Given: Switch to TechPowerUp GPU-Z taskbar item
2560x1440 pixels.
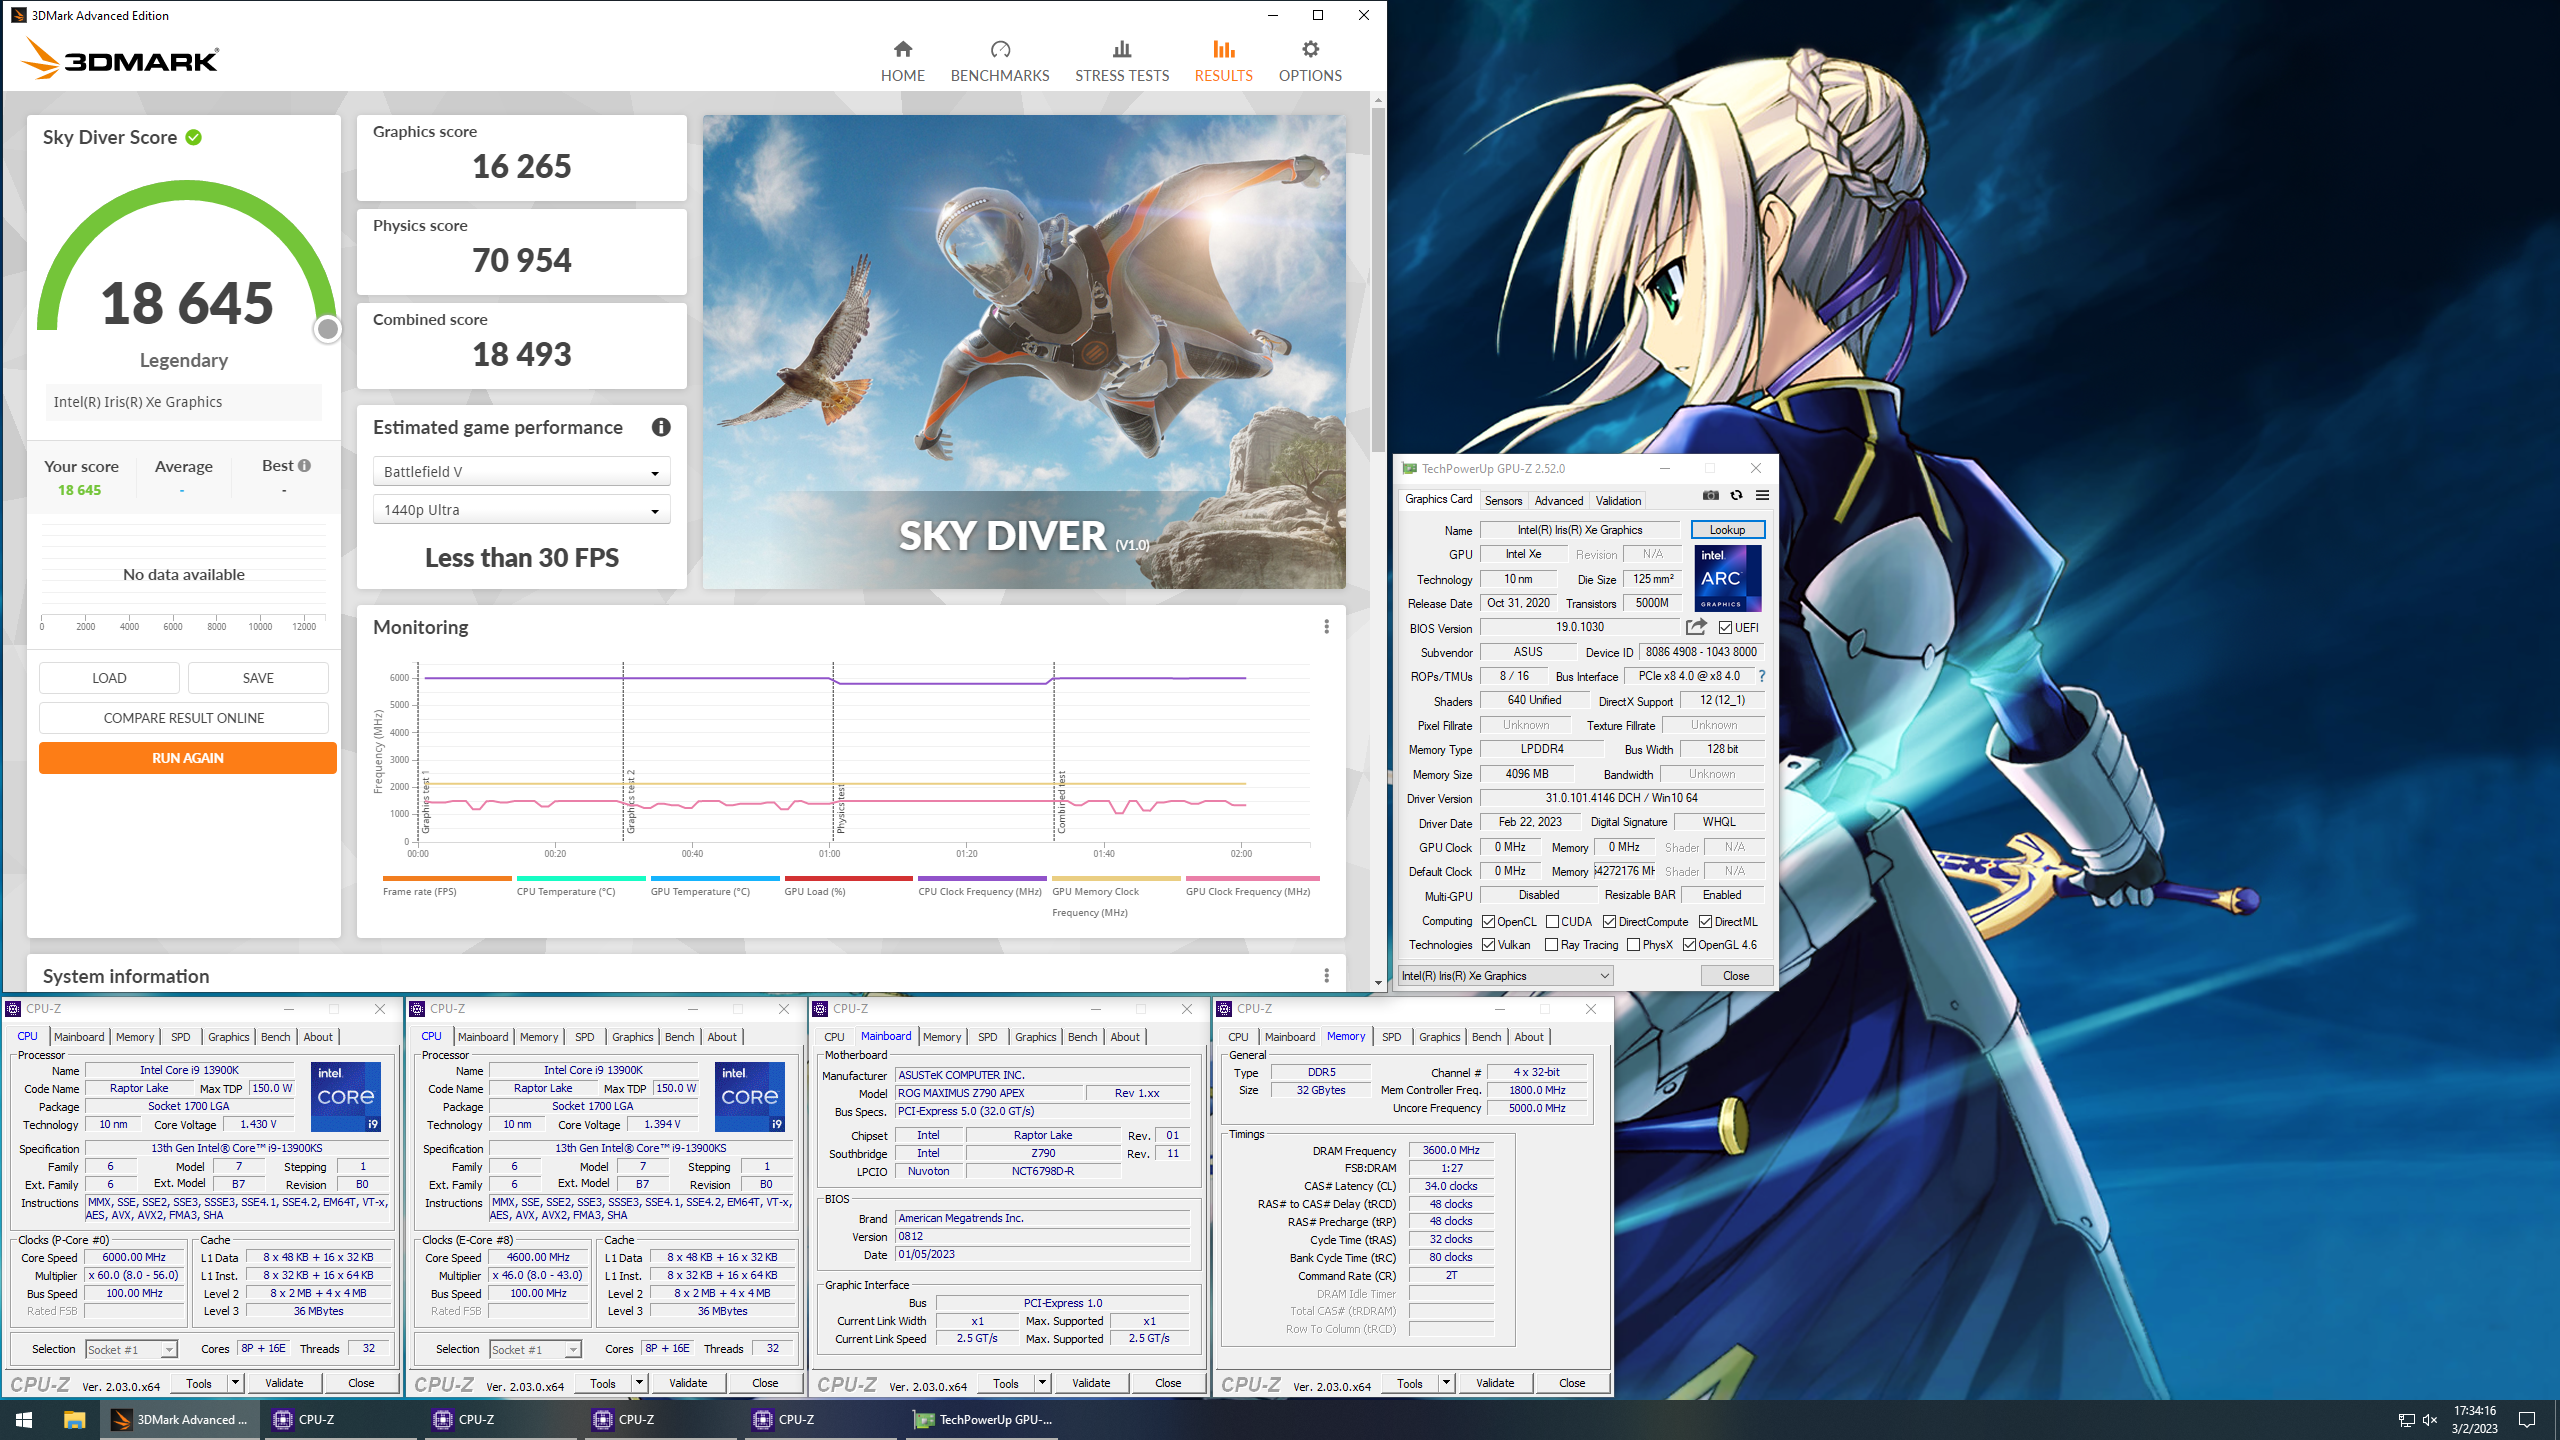Looking at the screenshot, I should [984, 1419].
